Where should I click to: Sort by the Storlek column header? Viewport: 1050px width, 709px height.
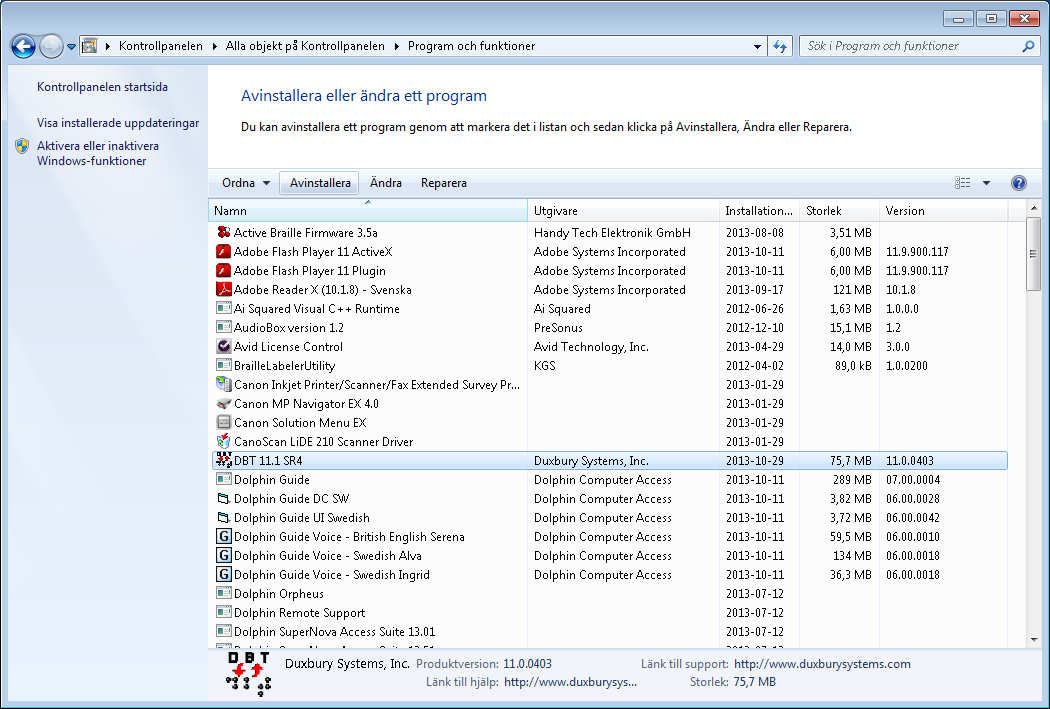pos(838,211)
